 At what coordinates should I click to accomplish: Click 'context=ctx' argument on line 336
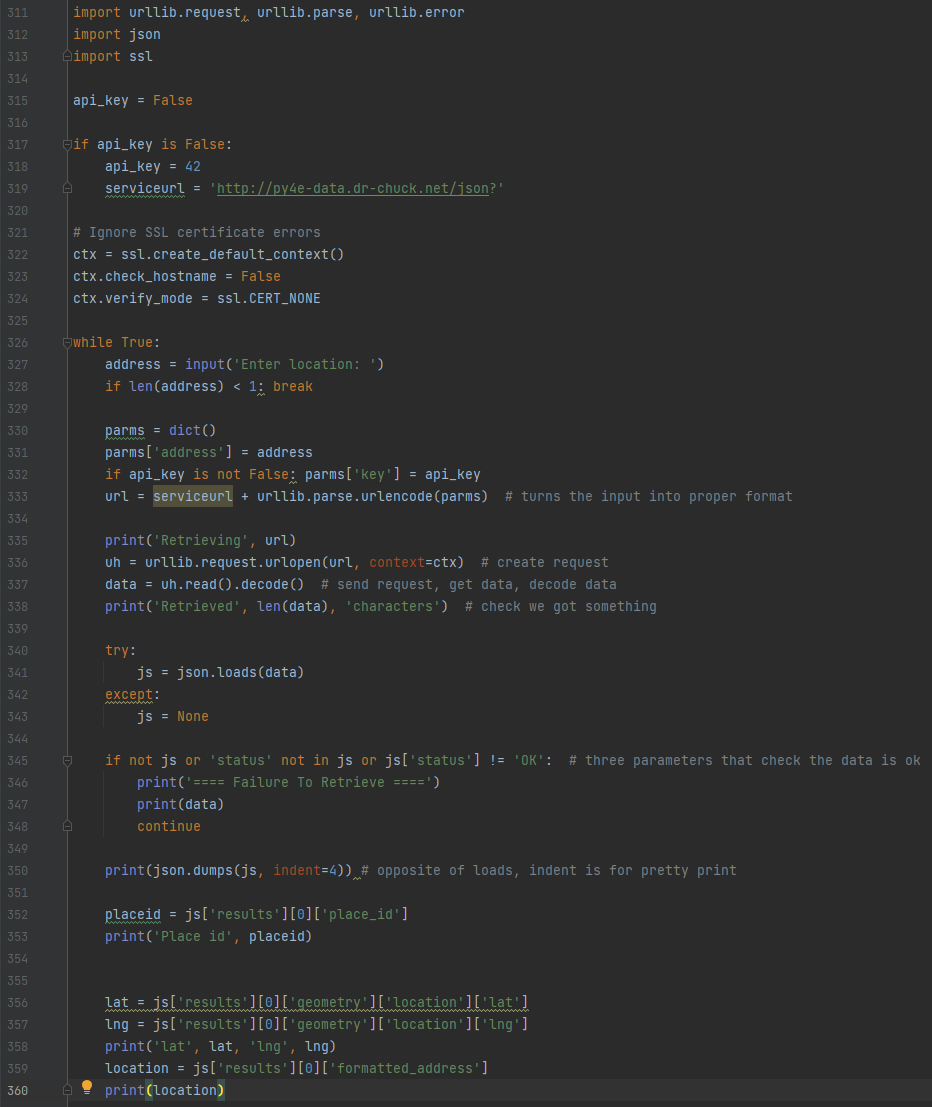pyautogui.click(x=412, y=563)
